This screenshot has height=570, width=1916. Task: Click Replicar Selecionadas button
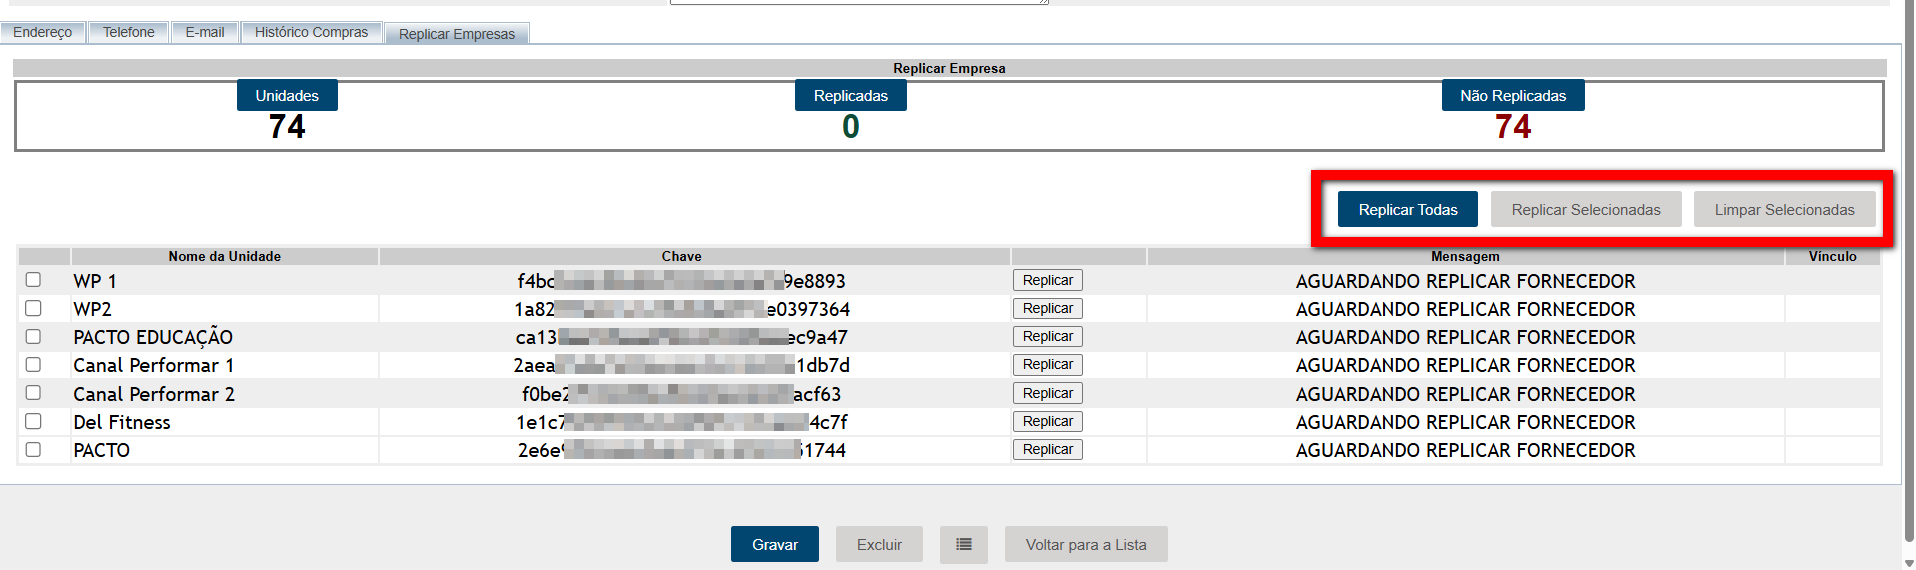click(x=1585, y=210)
